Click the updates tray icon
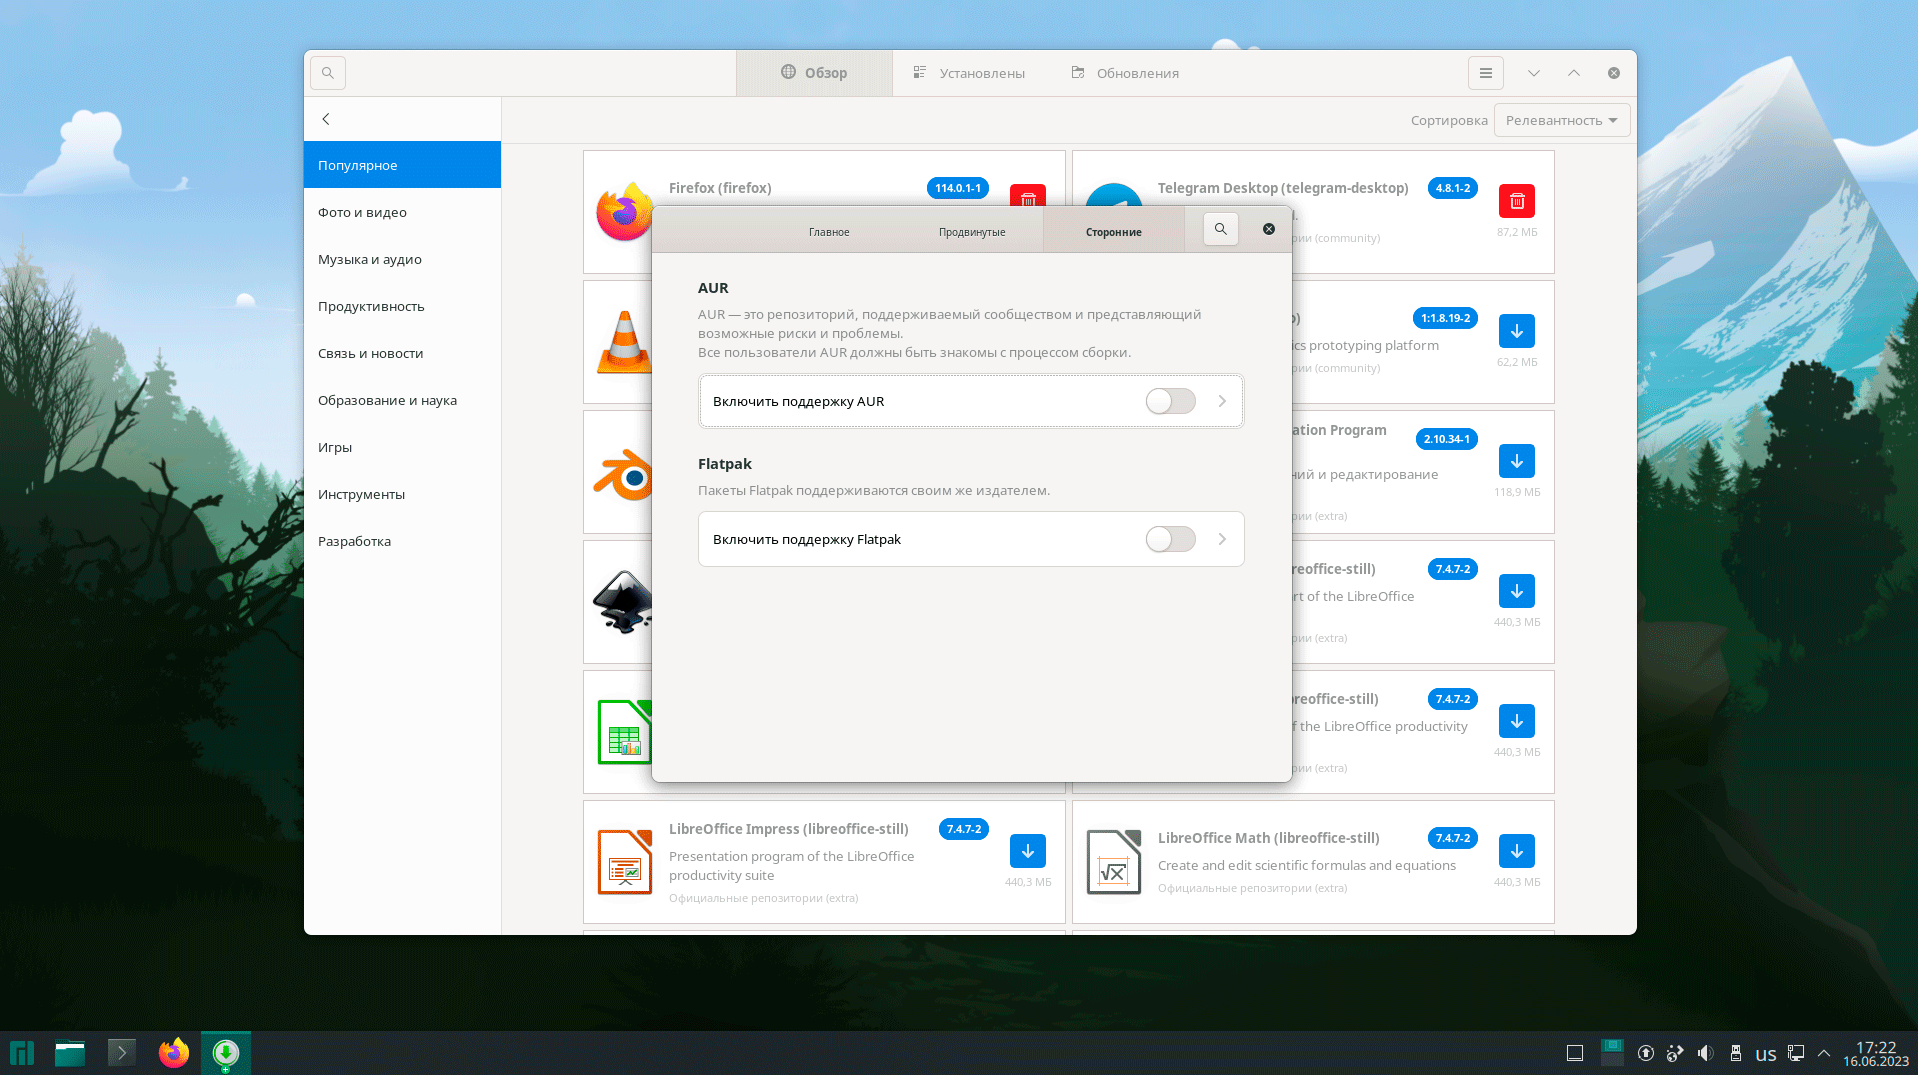Image resolution: width=1918 pixels, height=1075 pixels. tap(1645, 1053)
